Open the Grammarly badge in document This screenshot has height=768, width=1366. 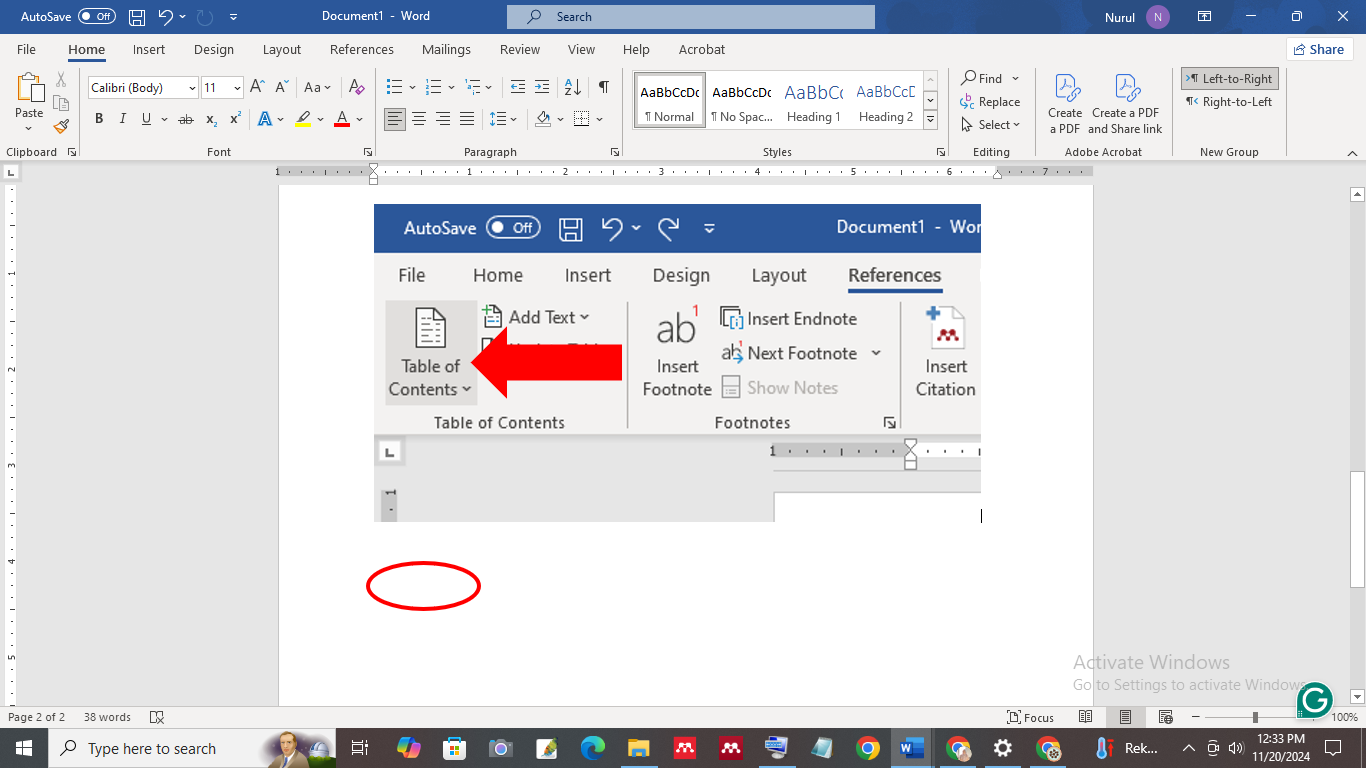pyautogui.click(x=1314, y=700)
